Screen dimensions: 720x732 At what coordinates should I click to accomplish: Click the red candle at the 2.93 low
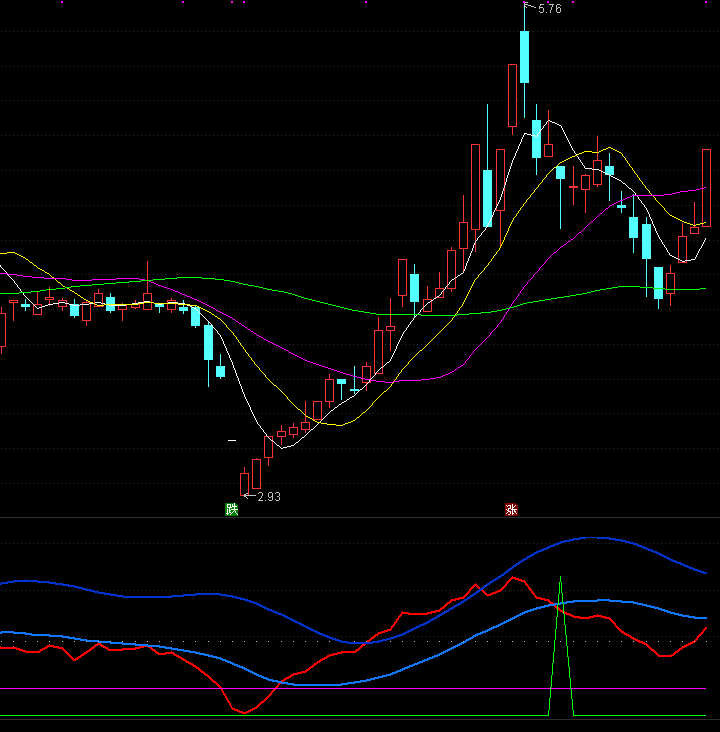244,484
